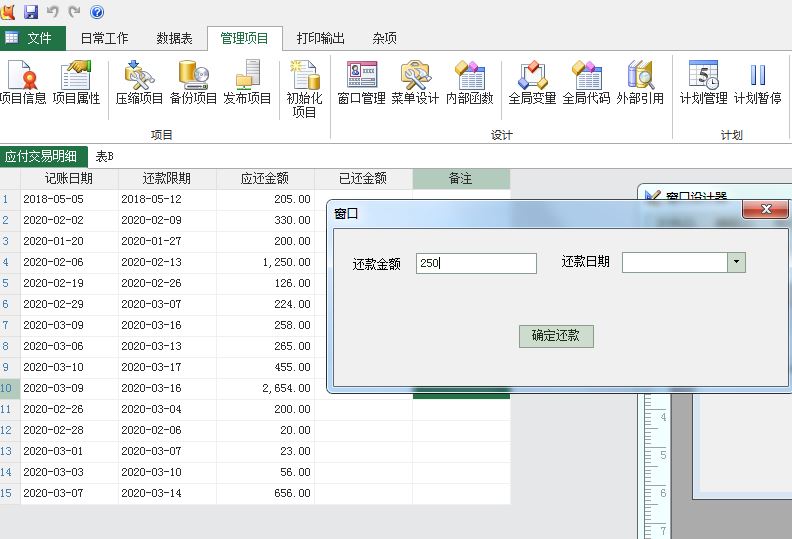The height and width of the screenshot is (539, 792).
Task: Click the Save icon in quick access bar
Action: (31, 11)
